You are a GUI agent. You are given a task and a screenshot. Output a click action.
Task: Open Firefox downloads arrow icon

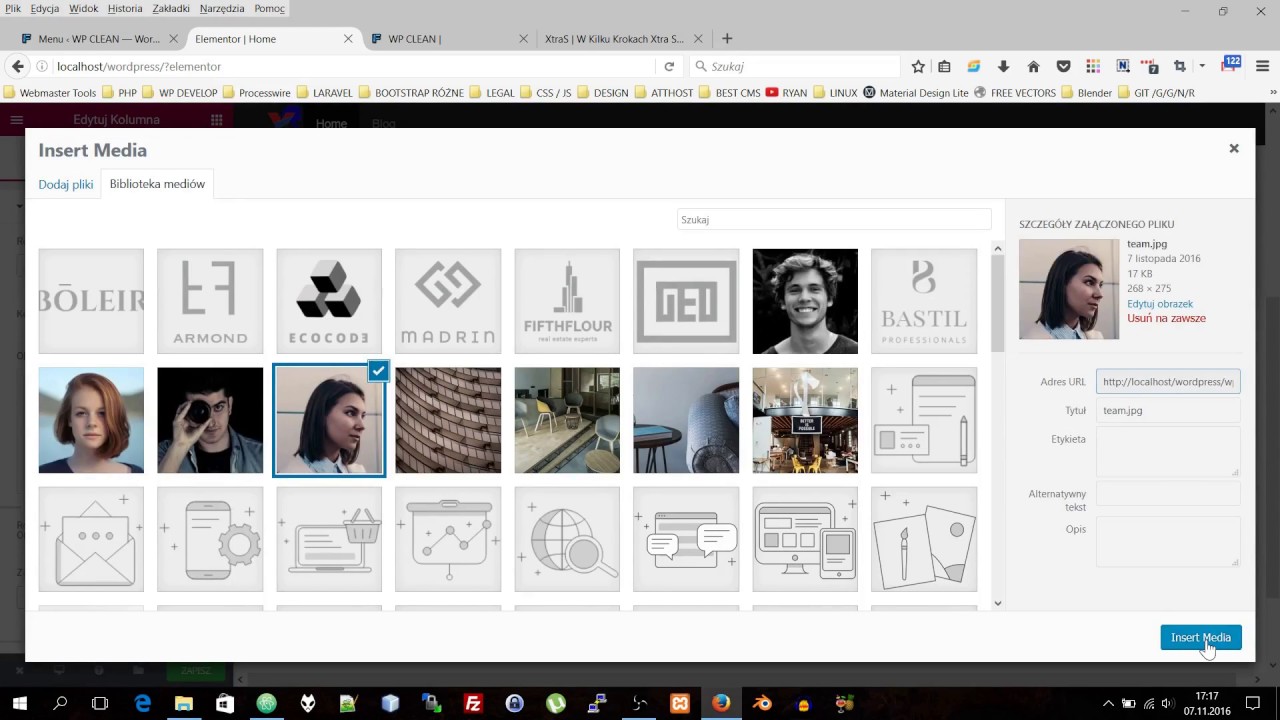[x=1004, y=66]
